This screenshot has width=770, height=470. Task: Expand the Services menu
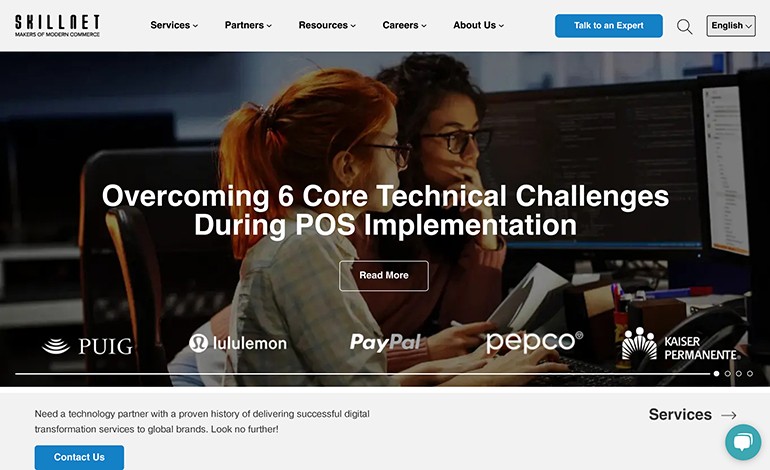click(x=174, y=25)
